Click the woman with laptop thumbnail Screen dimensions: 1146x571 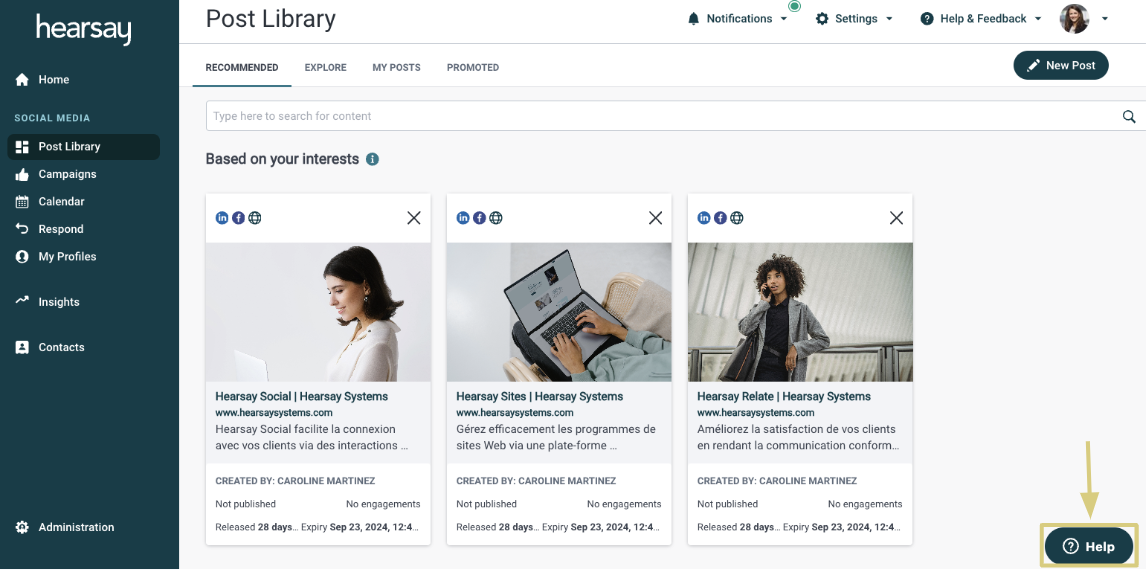(319, 312)
